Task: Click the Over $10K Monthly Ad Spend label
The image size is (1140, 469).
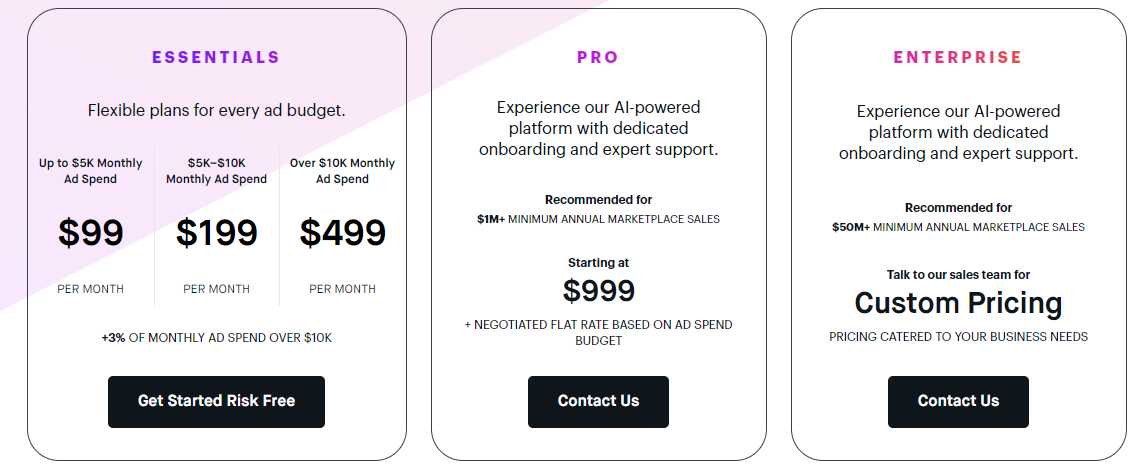Action: coord(342,171)
